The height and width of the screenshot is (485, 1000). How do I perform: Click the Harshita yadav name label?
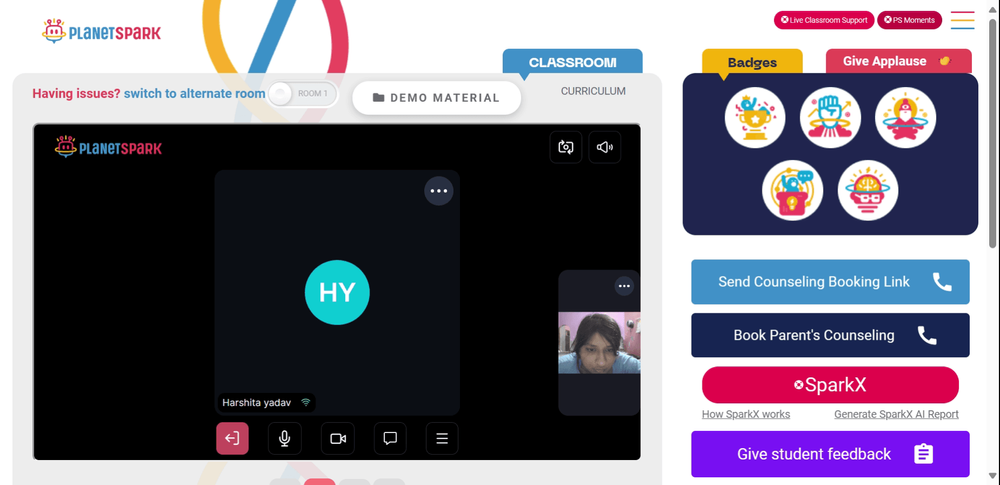pyautogui.click(x=267, y=403)
